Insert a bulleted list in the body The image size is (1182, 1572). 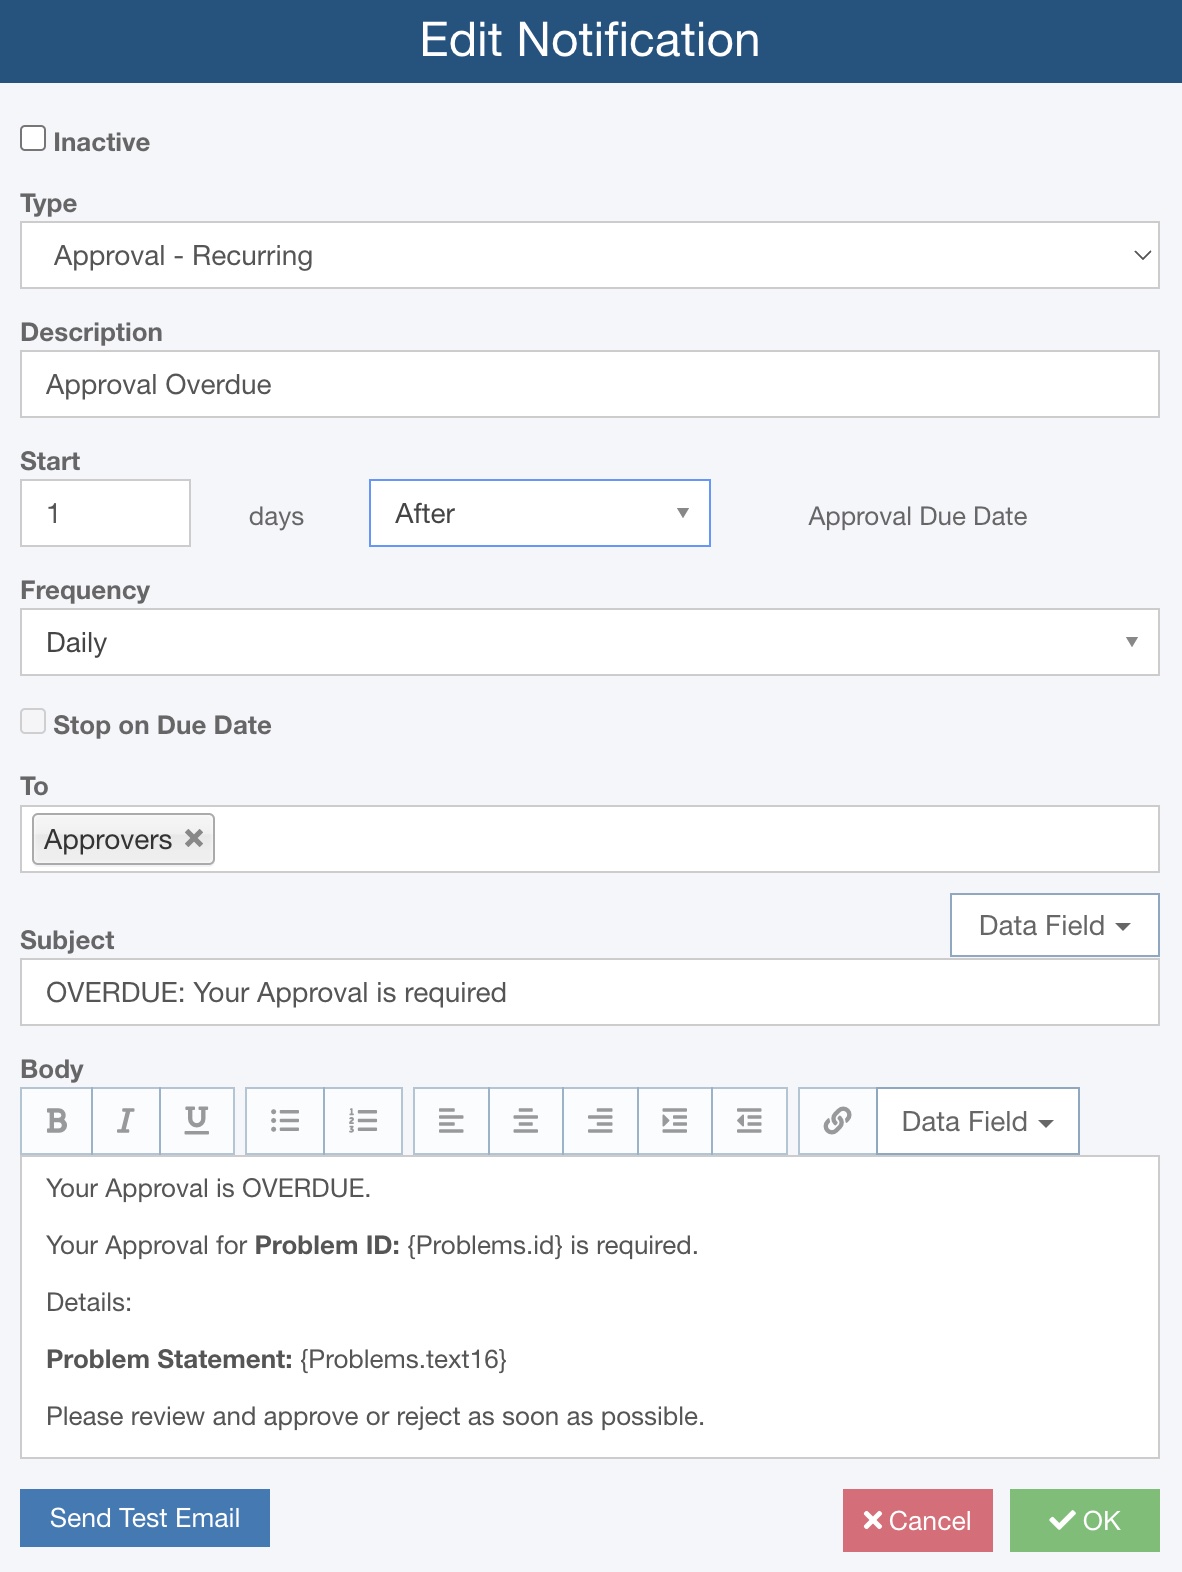tap(284, 1120)
